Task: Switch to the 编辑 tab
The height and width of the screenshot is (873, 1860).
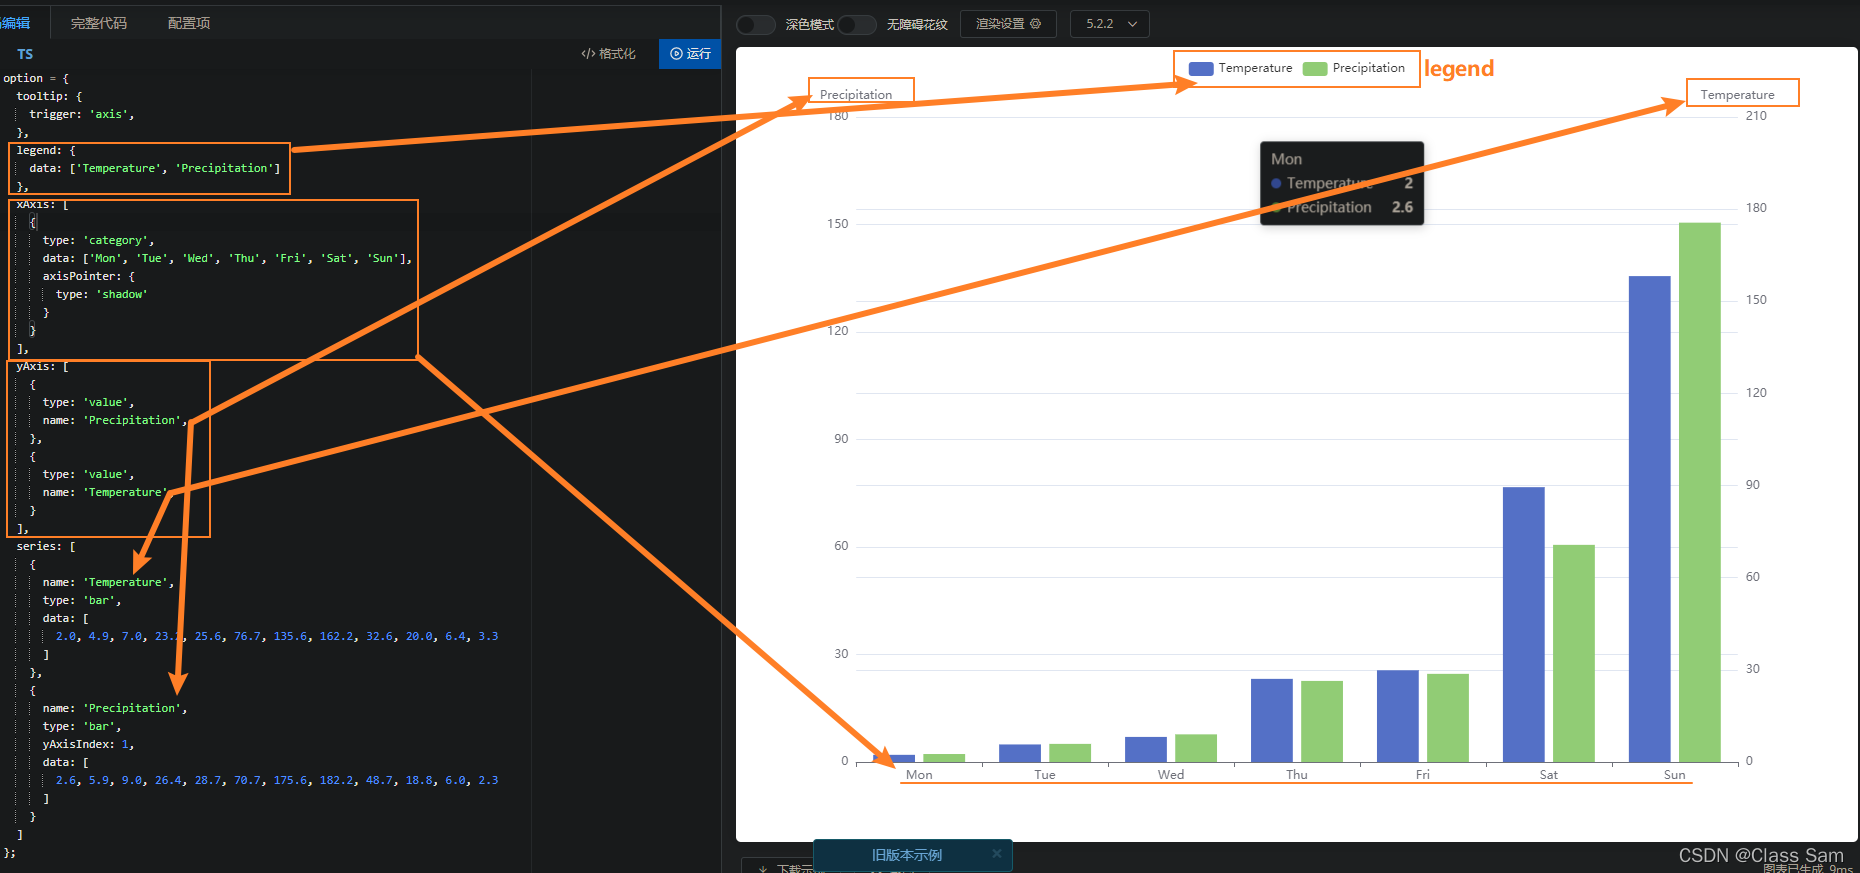Action: tap(15, 23)
